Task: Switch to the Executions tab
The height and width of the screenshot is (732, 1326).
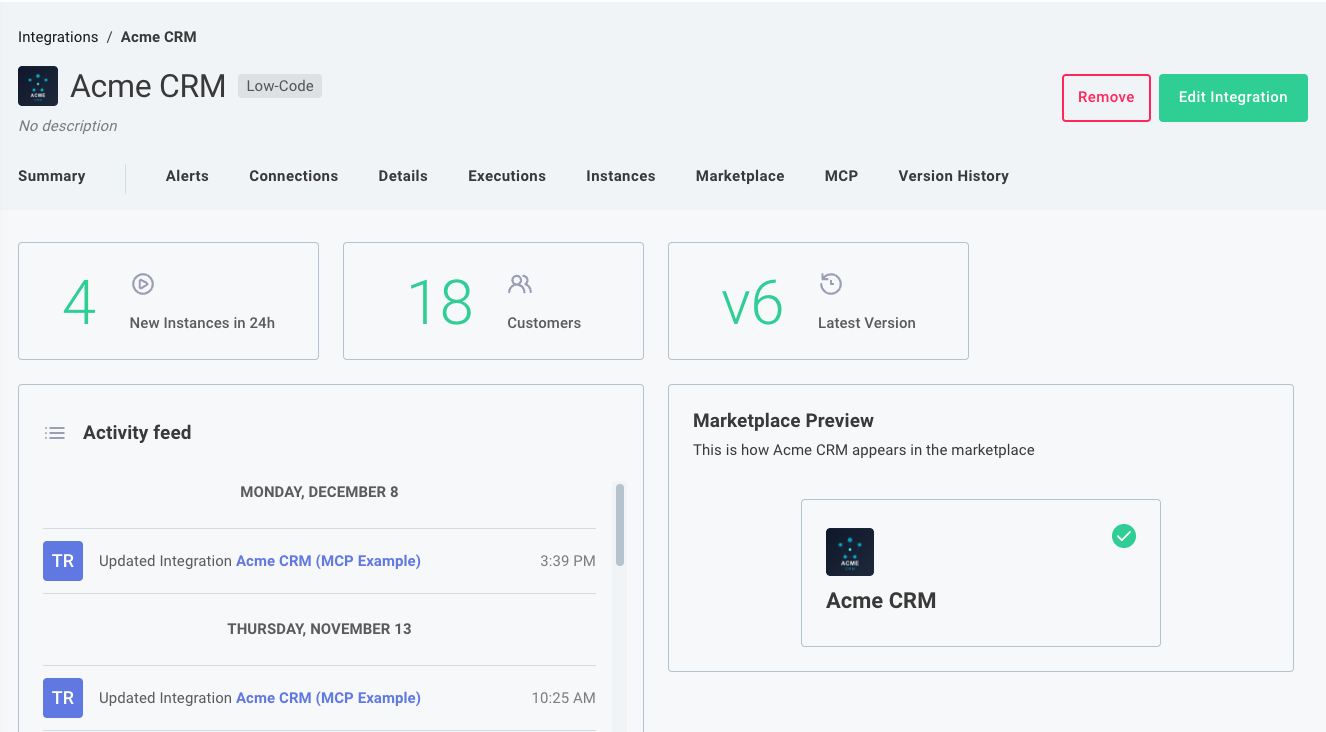Action: (506, 176)
